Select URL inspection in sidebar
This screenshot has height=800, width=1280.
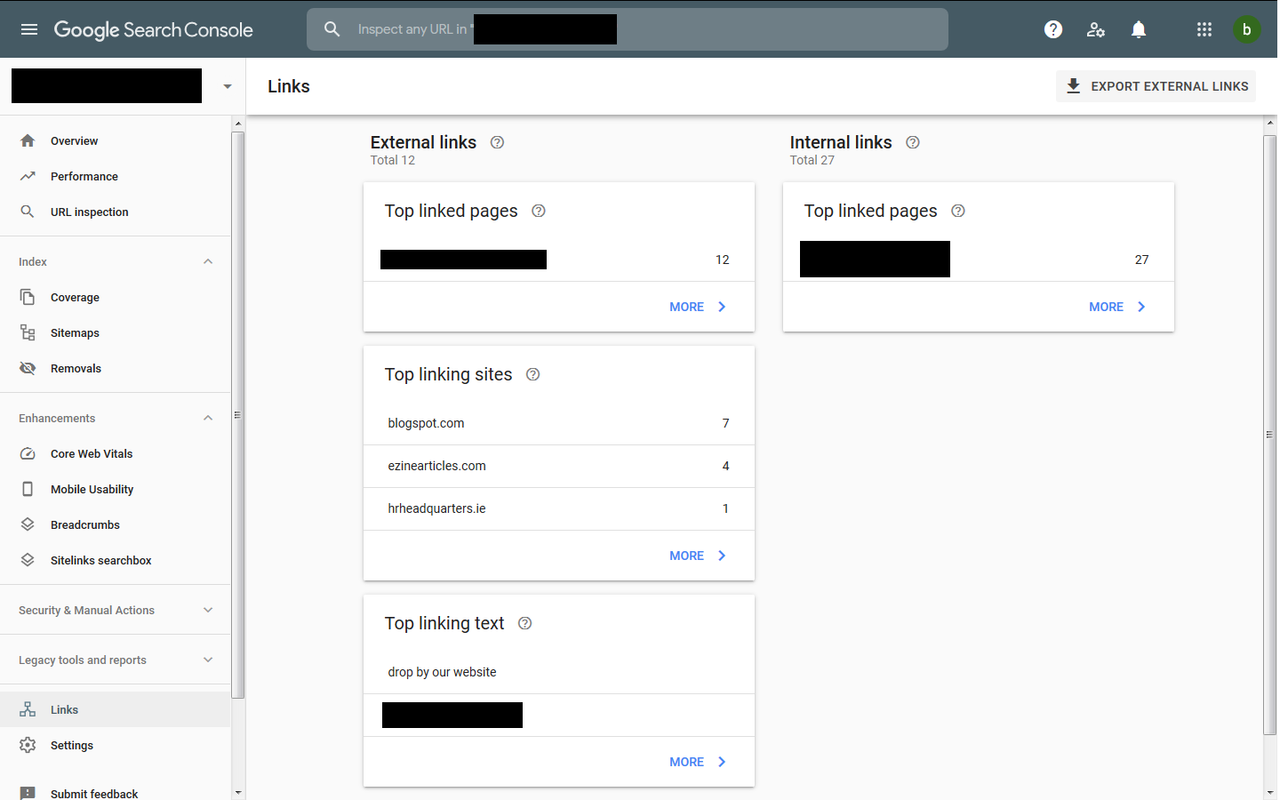(115, 212)
